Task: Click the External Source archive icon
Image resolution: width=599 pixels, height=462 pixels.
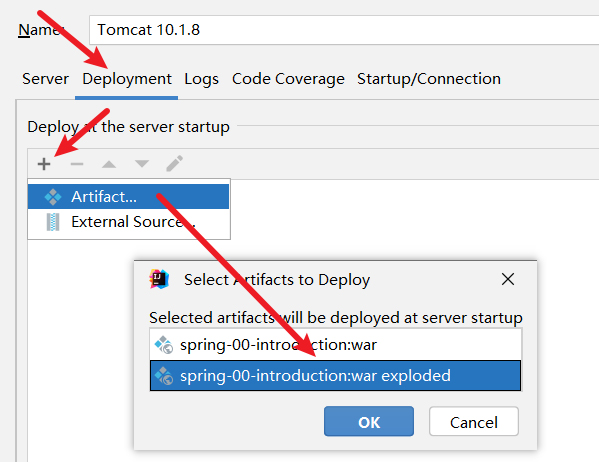Action: tap(53, 222)
